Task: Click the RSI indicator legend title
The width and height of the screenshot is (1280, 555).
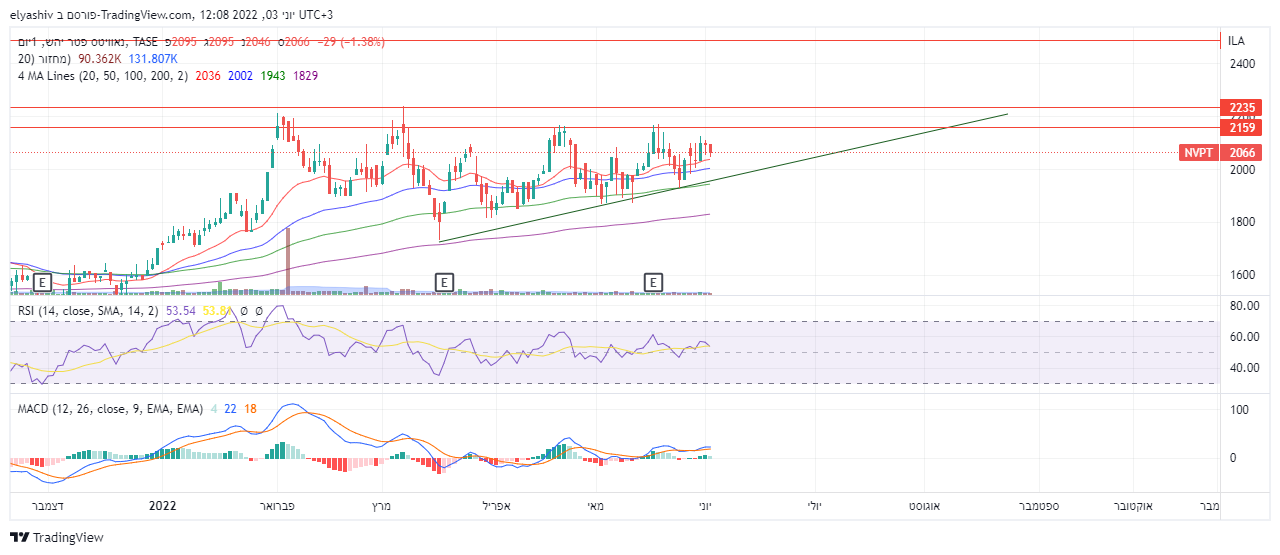Action: (89, 311)
